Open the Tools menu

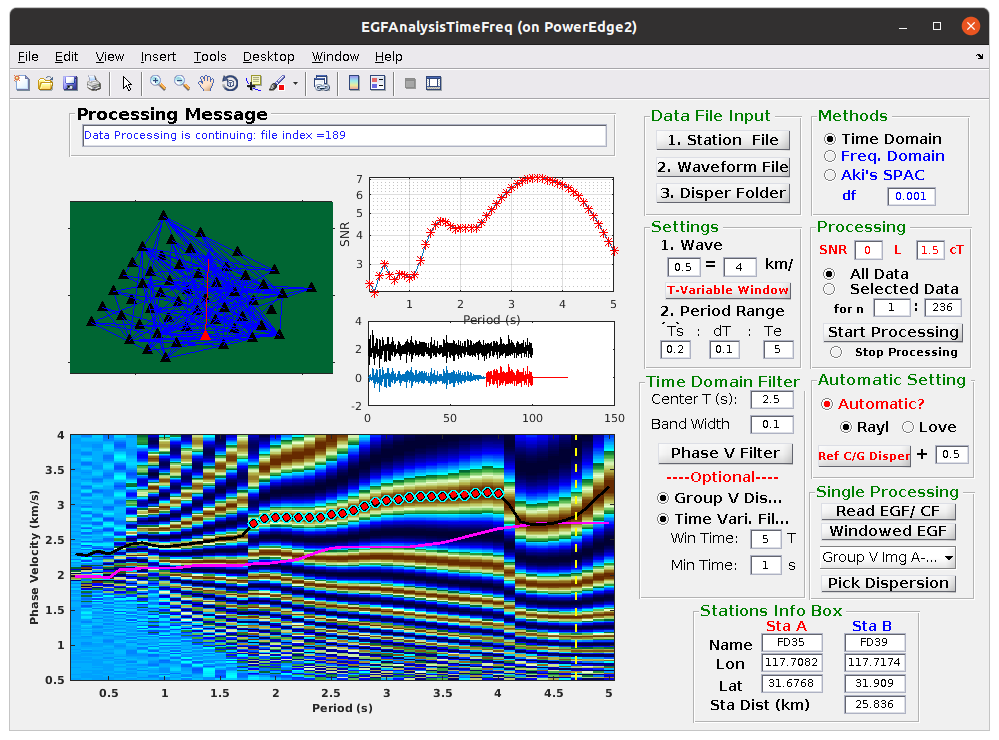click(x=210, y=57)
